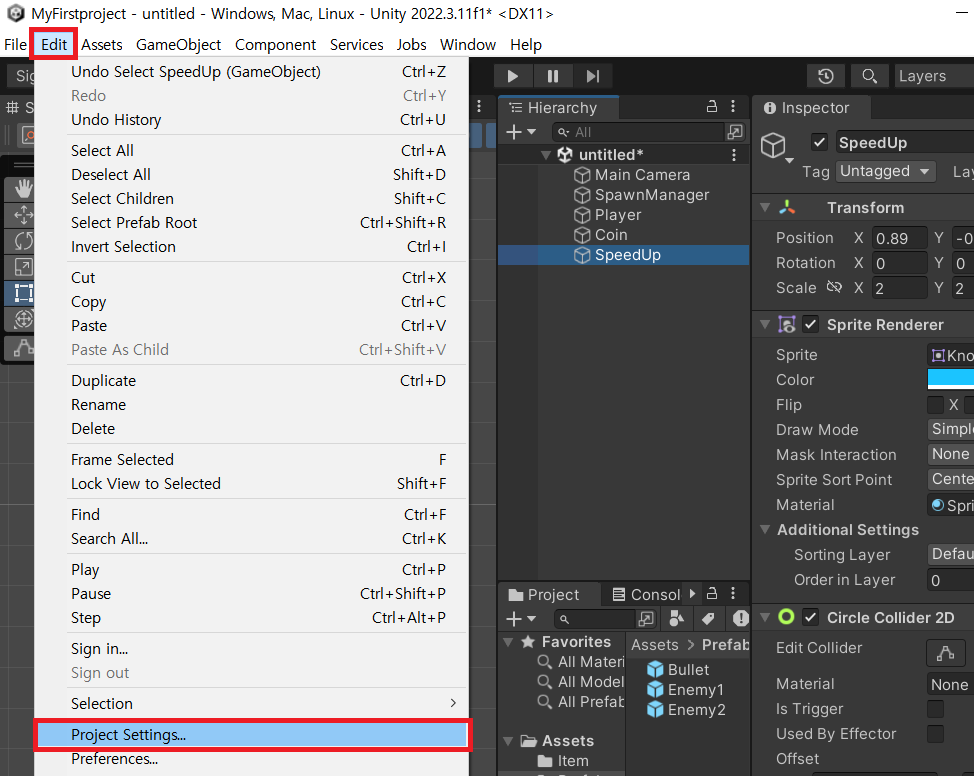
Task: Open the GameObject menu
Action: point(178,45)
